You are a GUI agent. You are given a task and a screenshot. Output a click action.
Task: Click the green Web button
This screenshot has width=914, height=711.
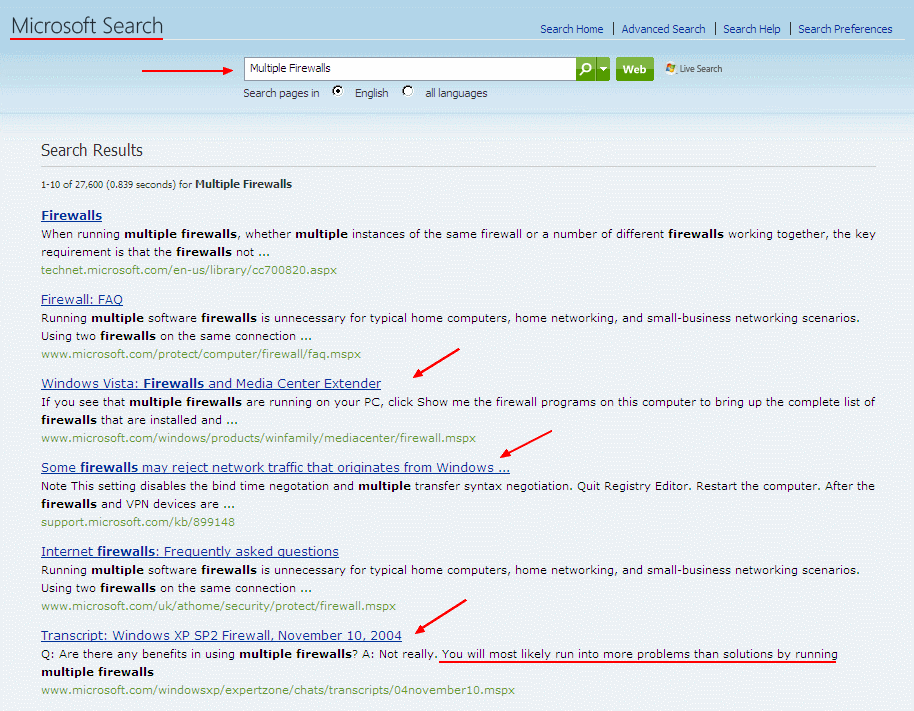tap(634, 69)
